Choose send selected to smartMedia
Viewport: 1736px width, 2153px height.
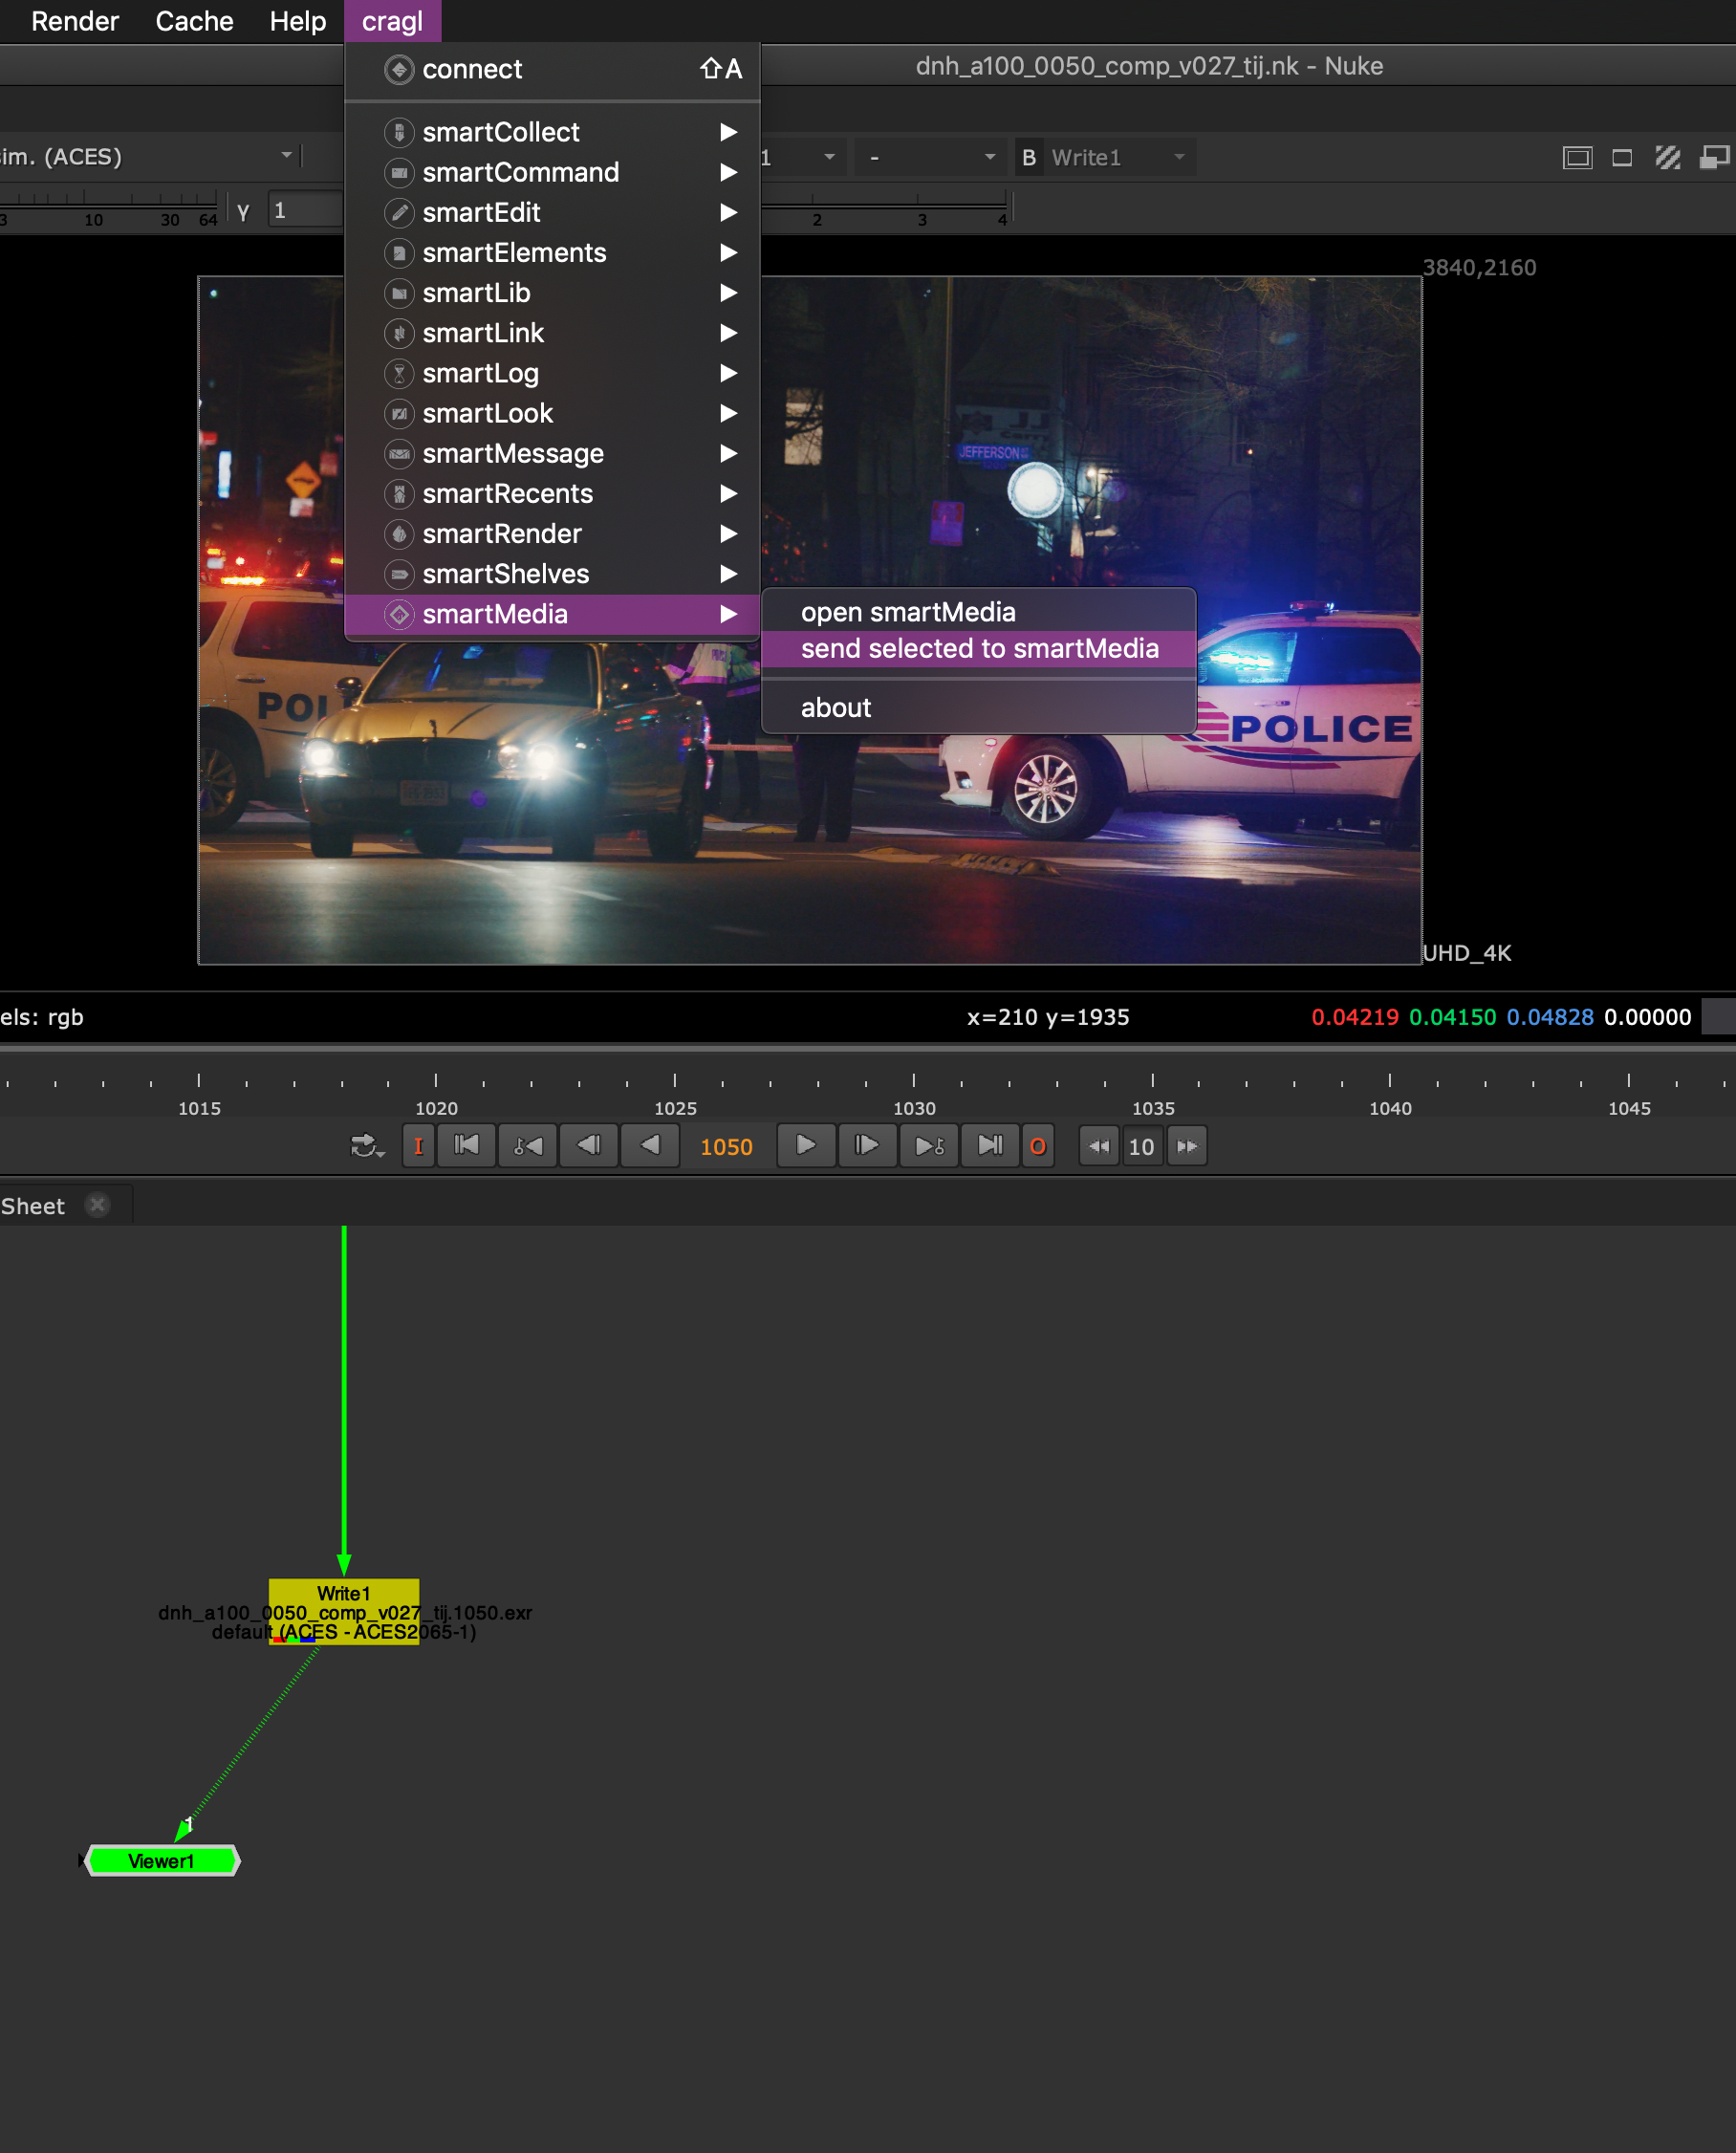coord(978,649)
